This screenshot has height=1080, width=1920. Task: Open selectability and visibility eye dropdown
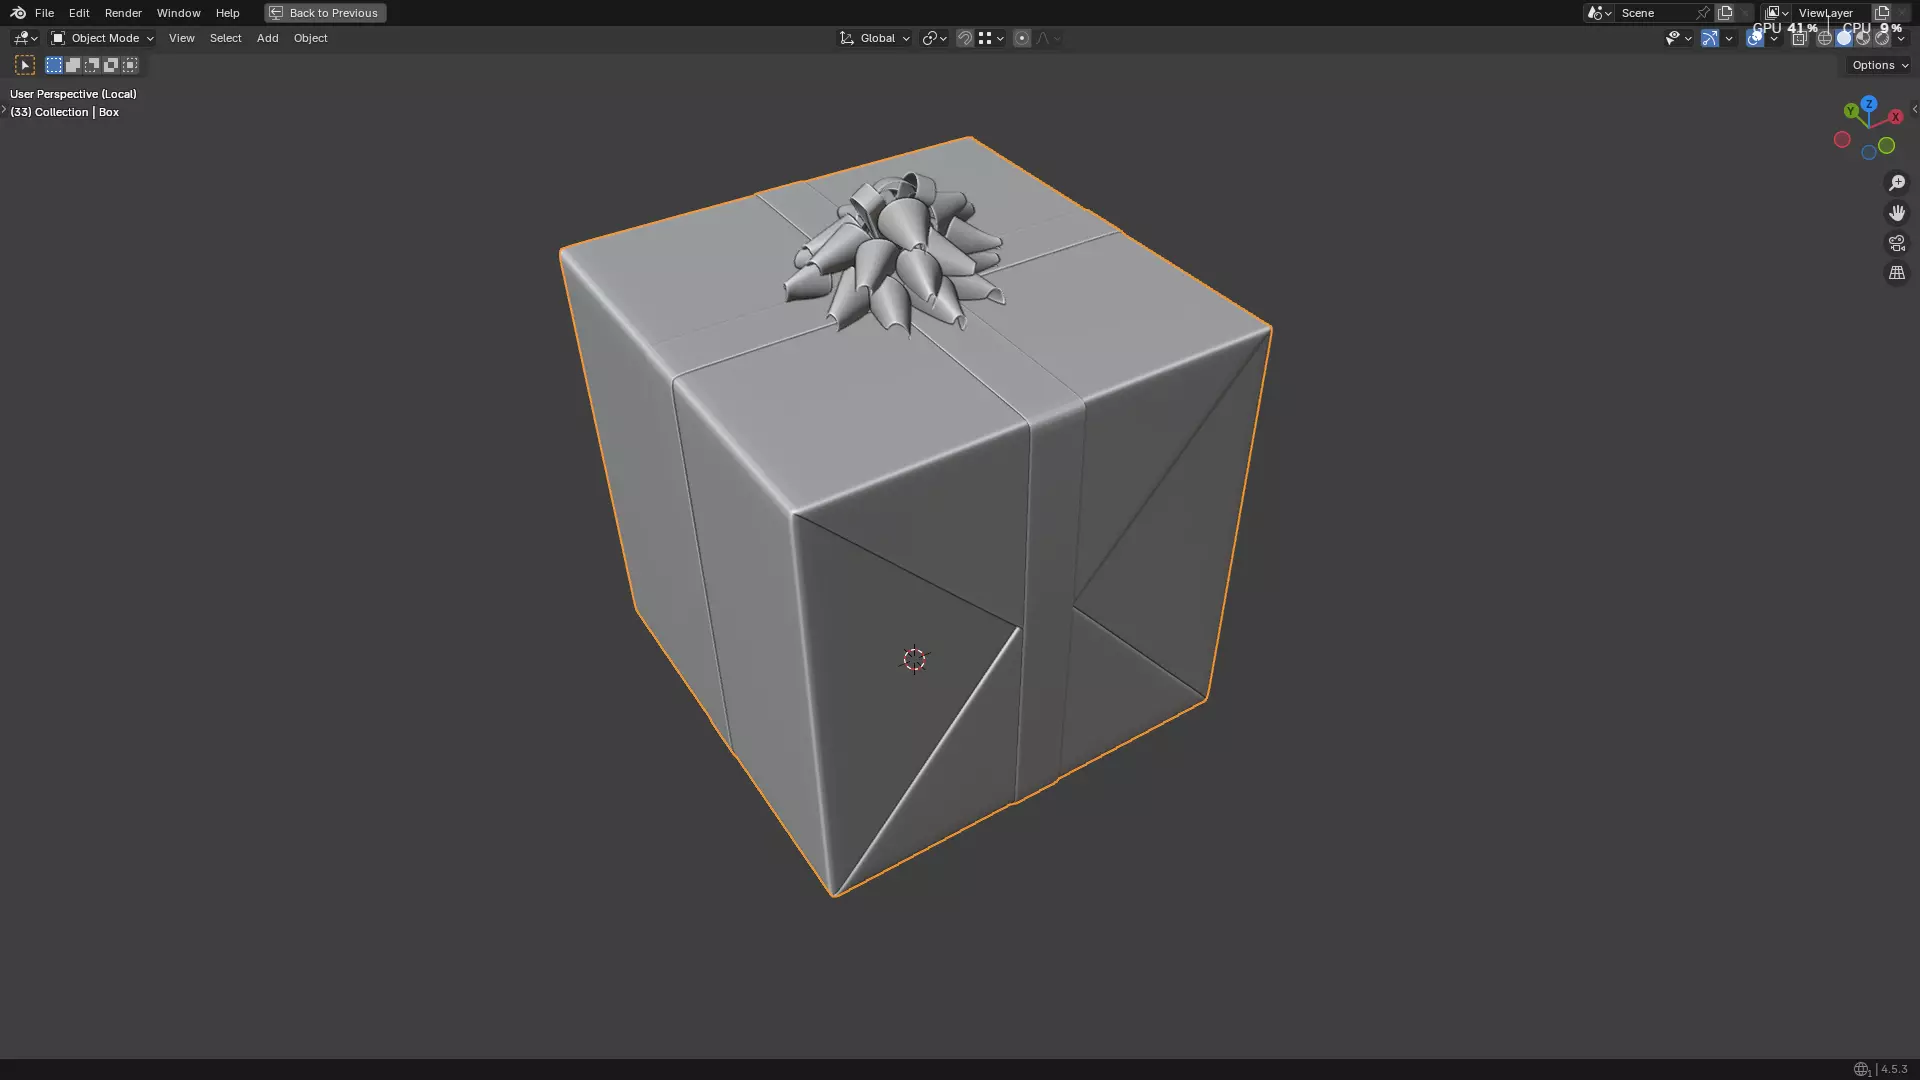1678,38
